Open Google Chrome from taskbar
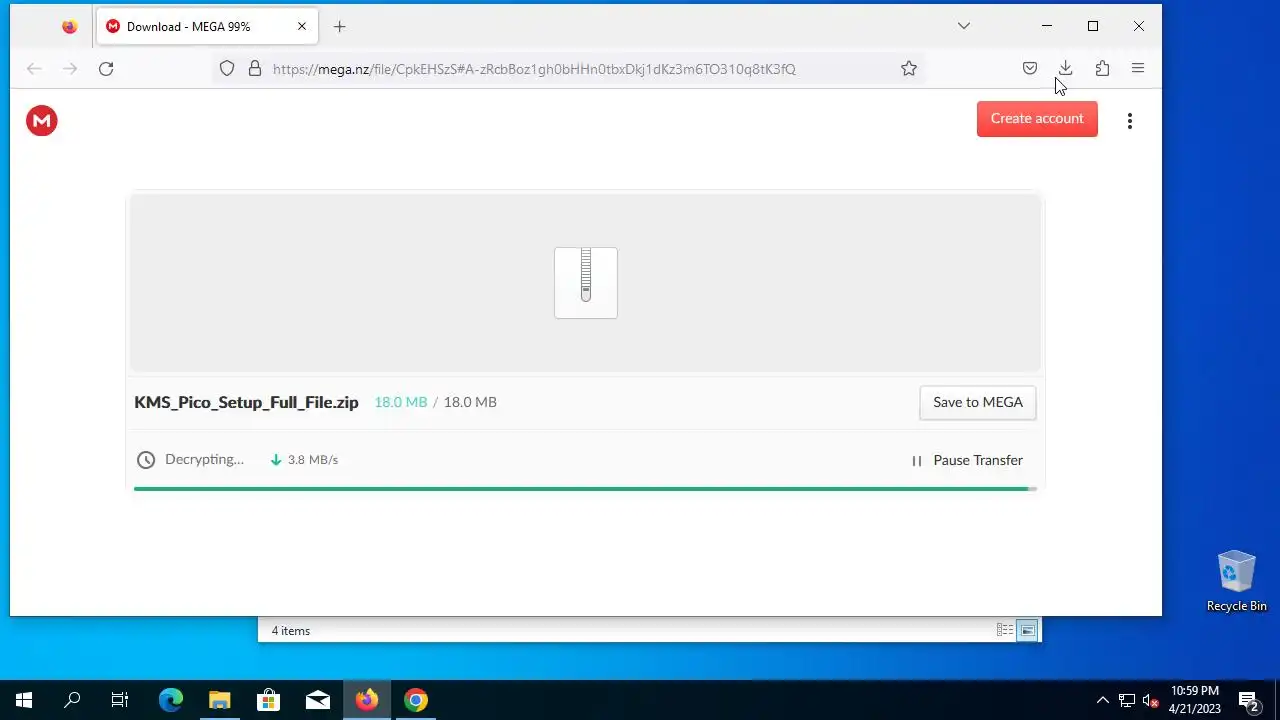Viewport: 1280px width, 720px height. pos(416,700)
